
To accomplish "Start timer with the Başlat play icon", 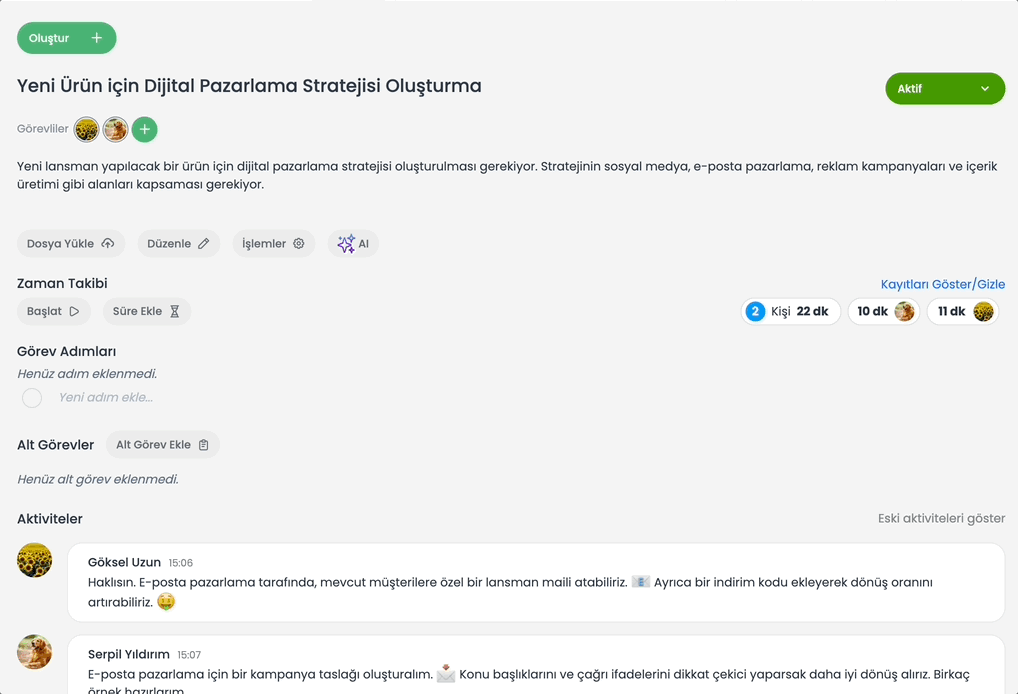I will coord(75,311).
